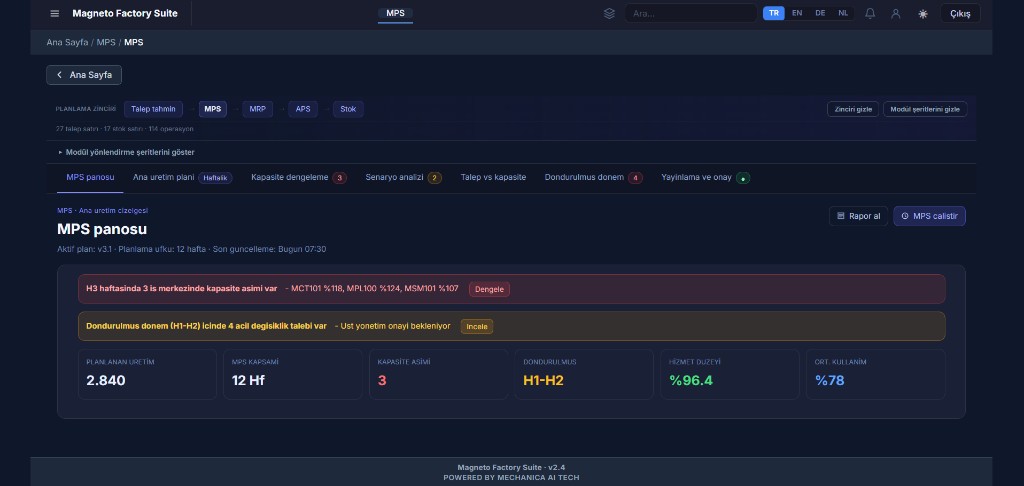
Task: Toggle the sun light/dark theme icon
Action: (x=922, y=14)
